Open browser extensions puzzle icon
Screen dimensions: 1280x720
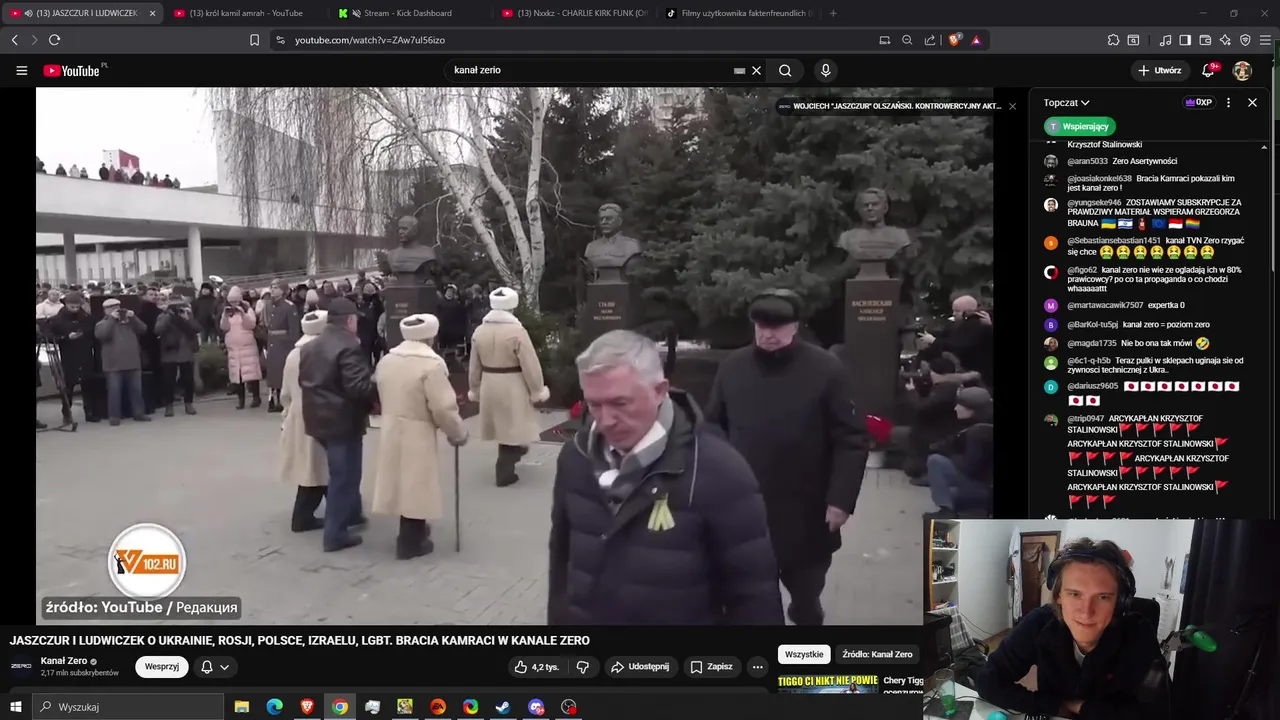(1113, 40)
